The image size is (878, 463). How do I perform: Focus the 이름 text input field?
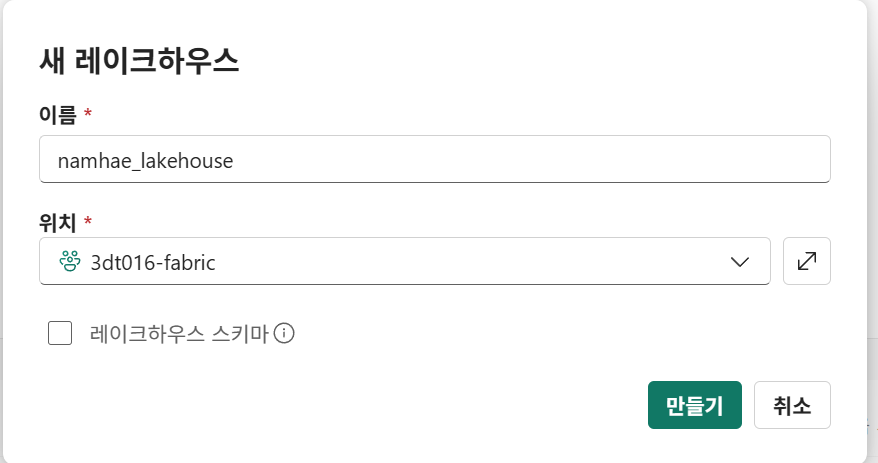(x=435, y=159)
